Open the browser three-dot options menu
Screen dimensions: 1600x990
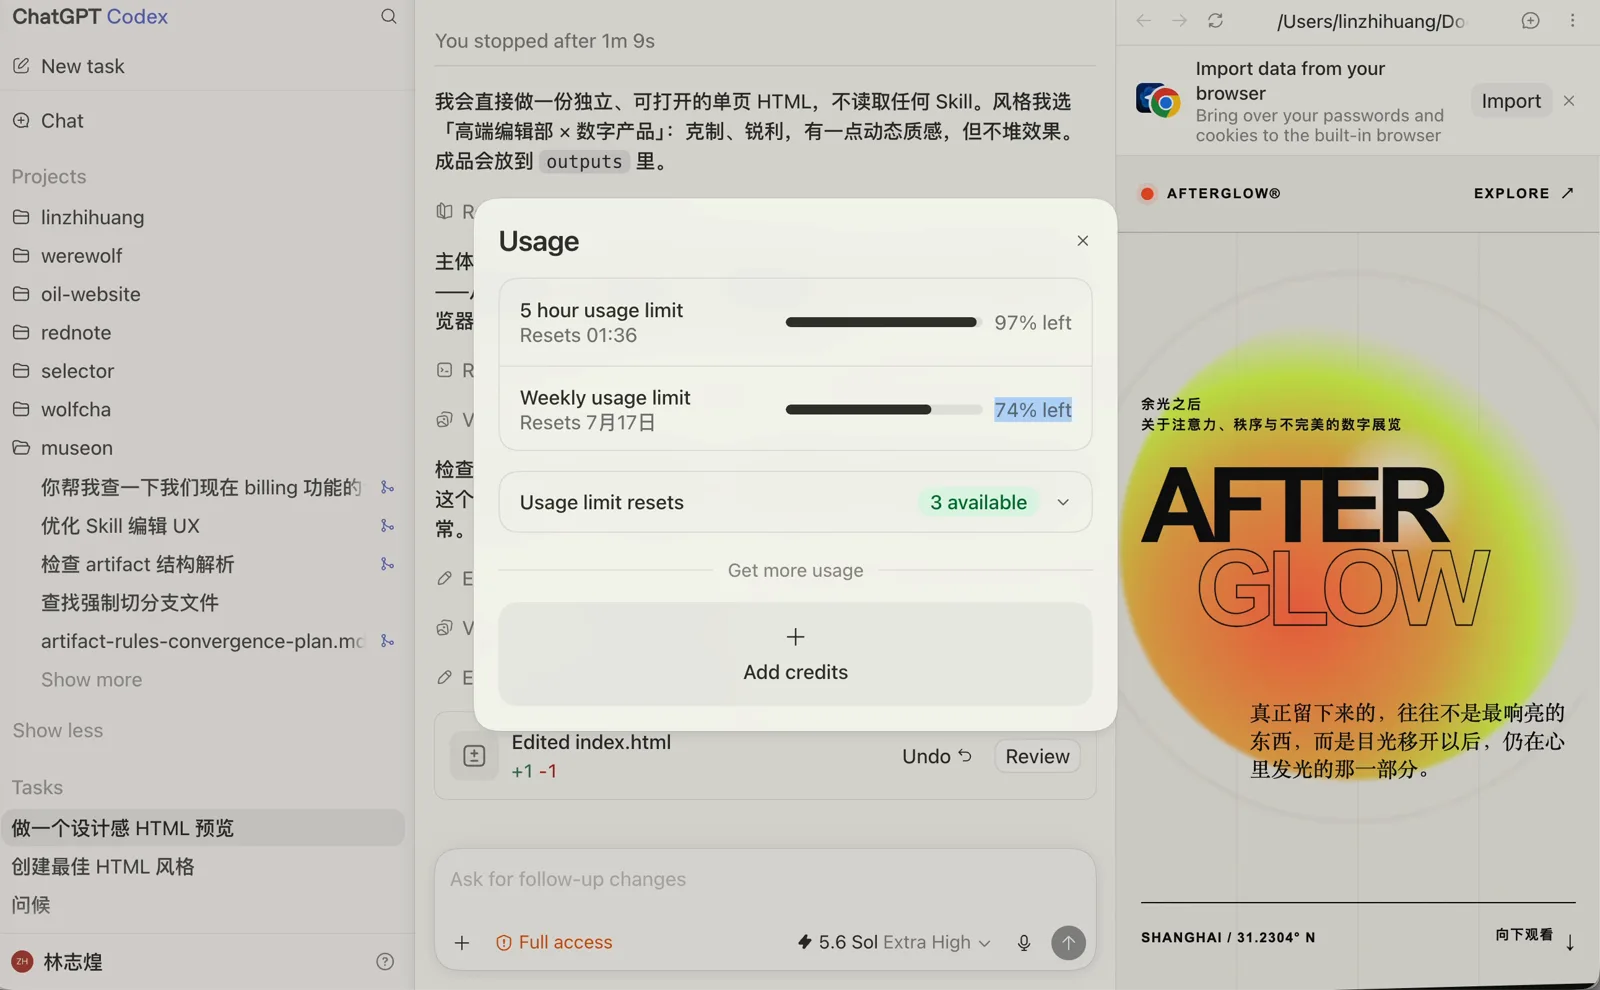pyautogui.click(x=1572, y=21)
